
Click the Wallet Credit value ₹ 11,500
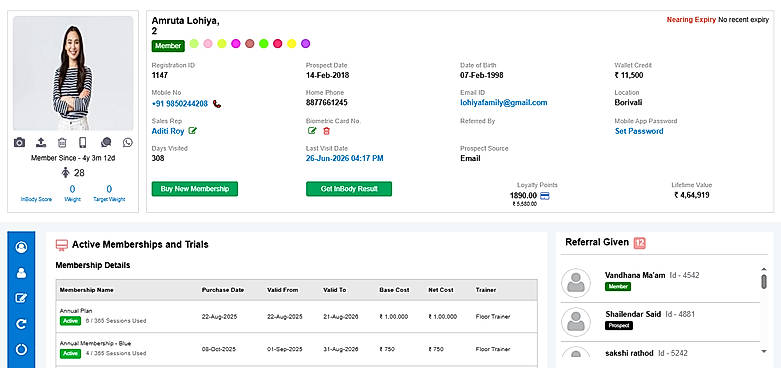click(629, 75)
